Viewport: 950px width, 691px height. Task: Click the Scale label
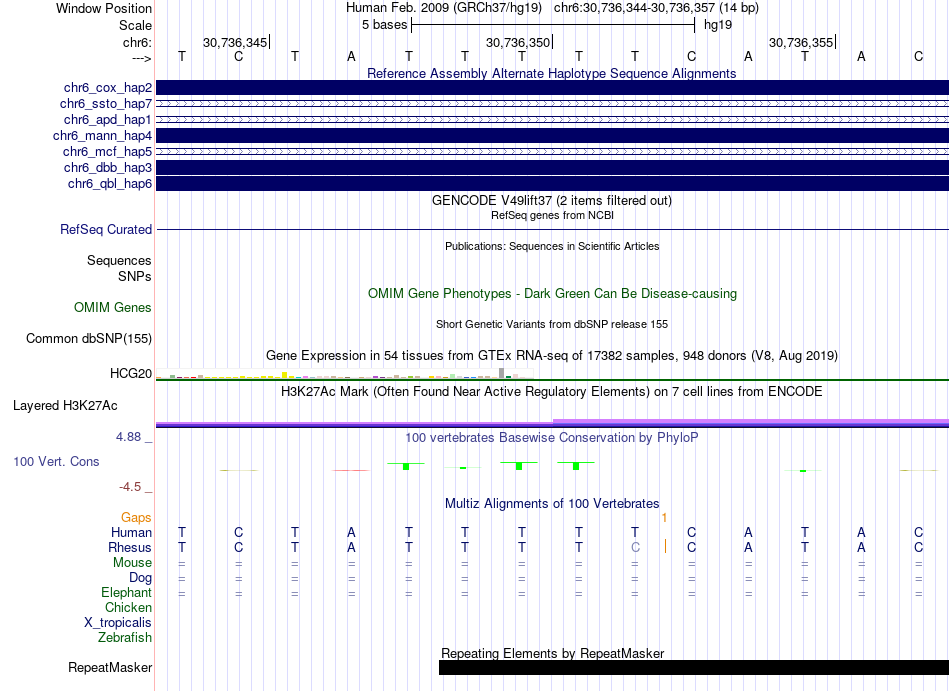click(135, 25)
